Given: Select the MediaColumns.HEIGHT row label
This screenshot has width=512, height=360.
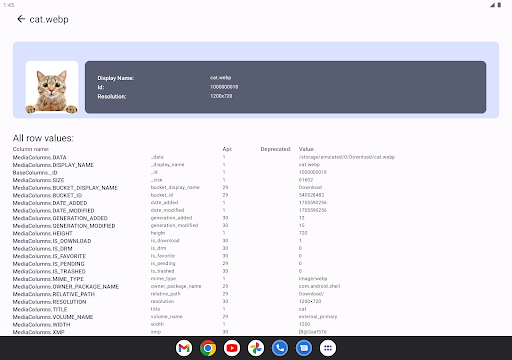Looking at the screenshot, I should (x=43, y=233).
